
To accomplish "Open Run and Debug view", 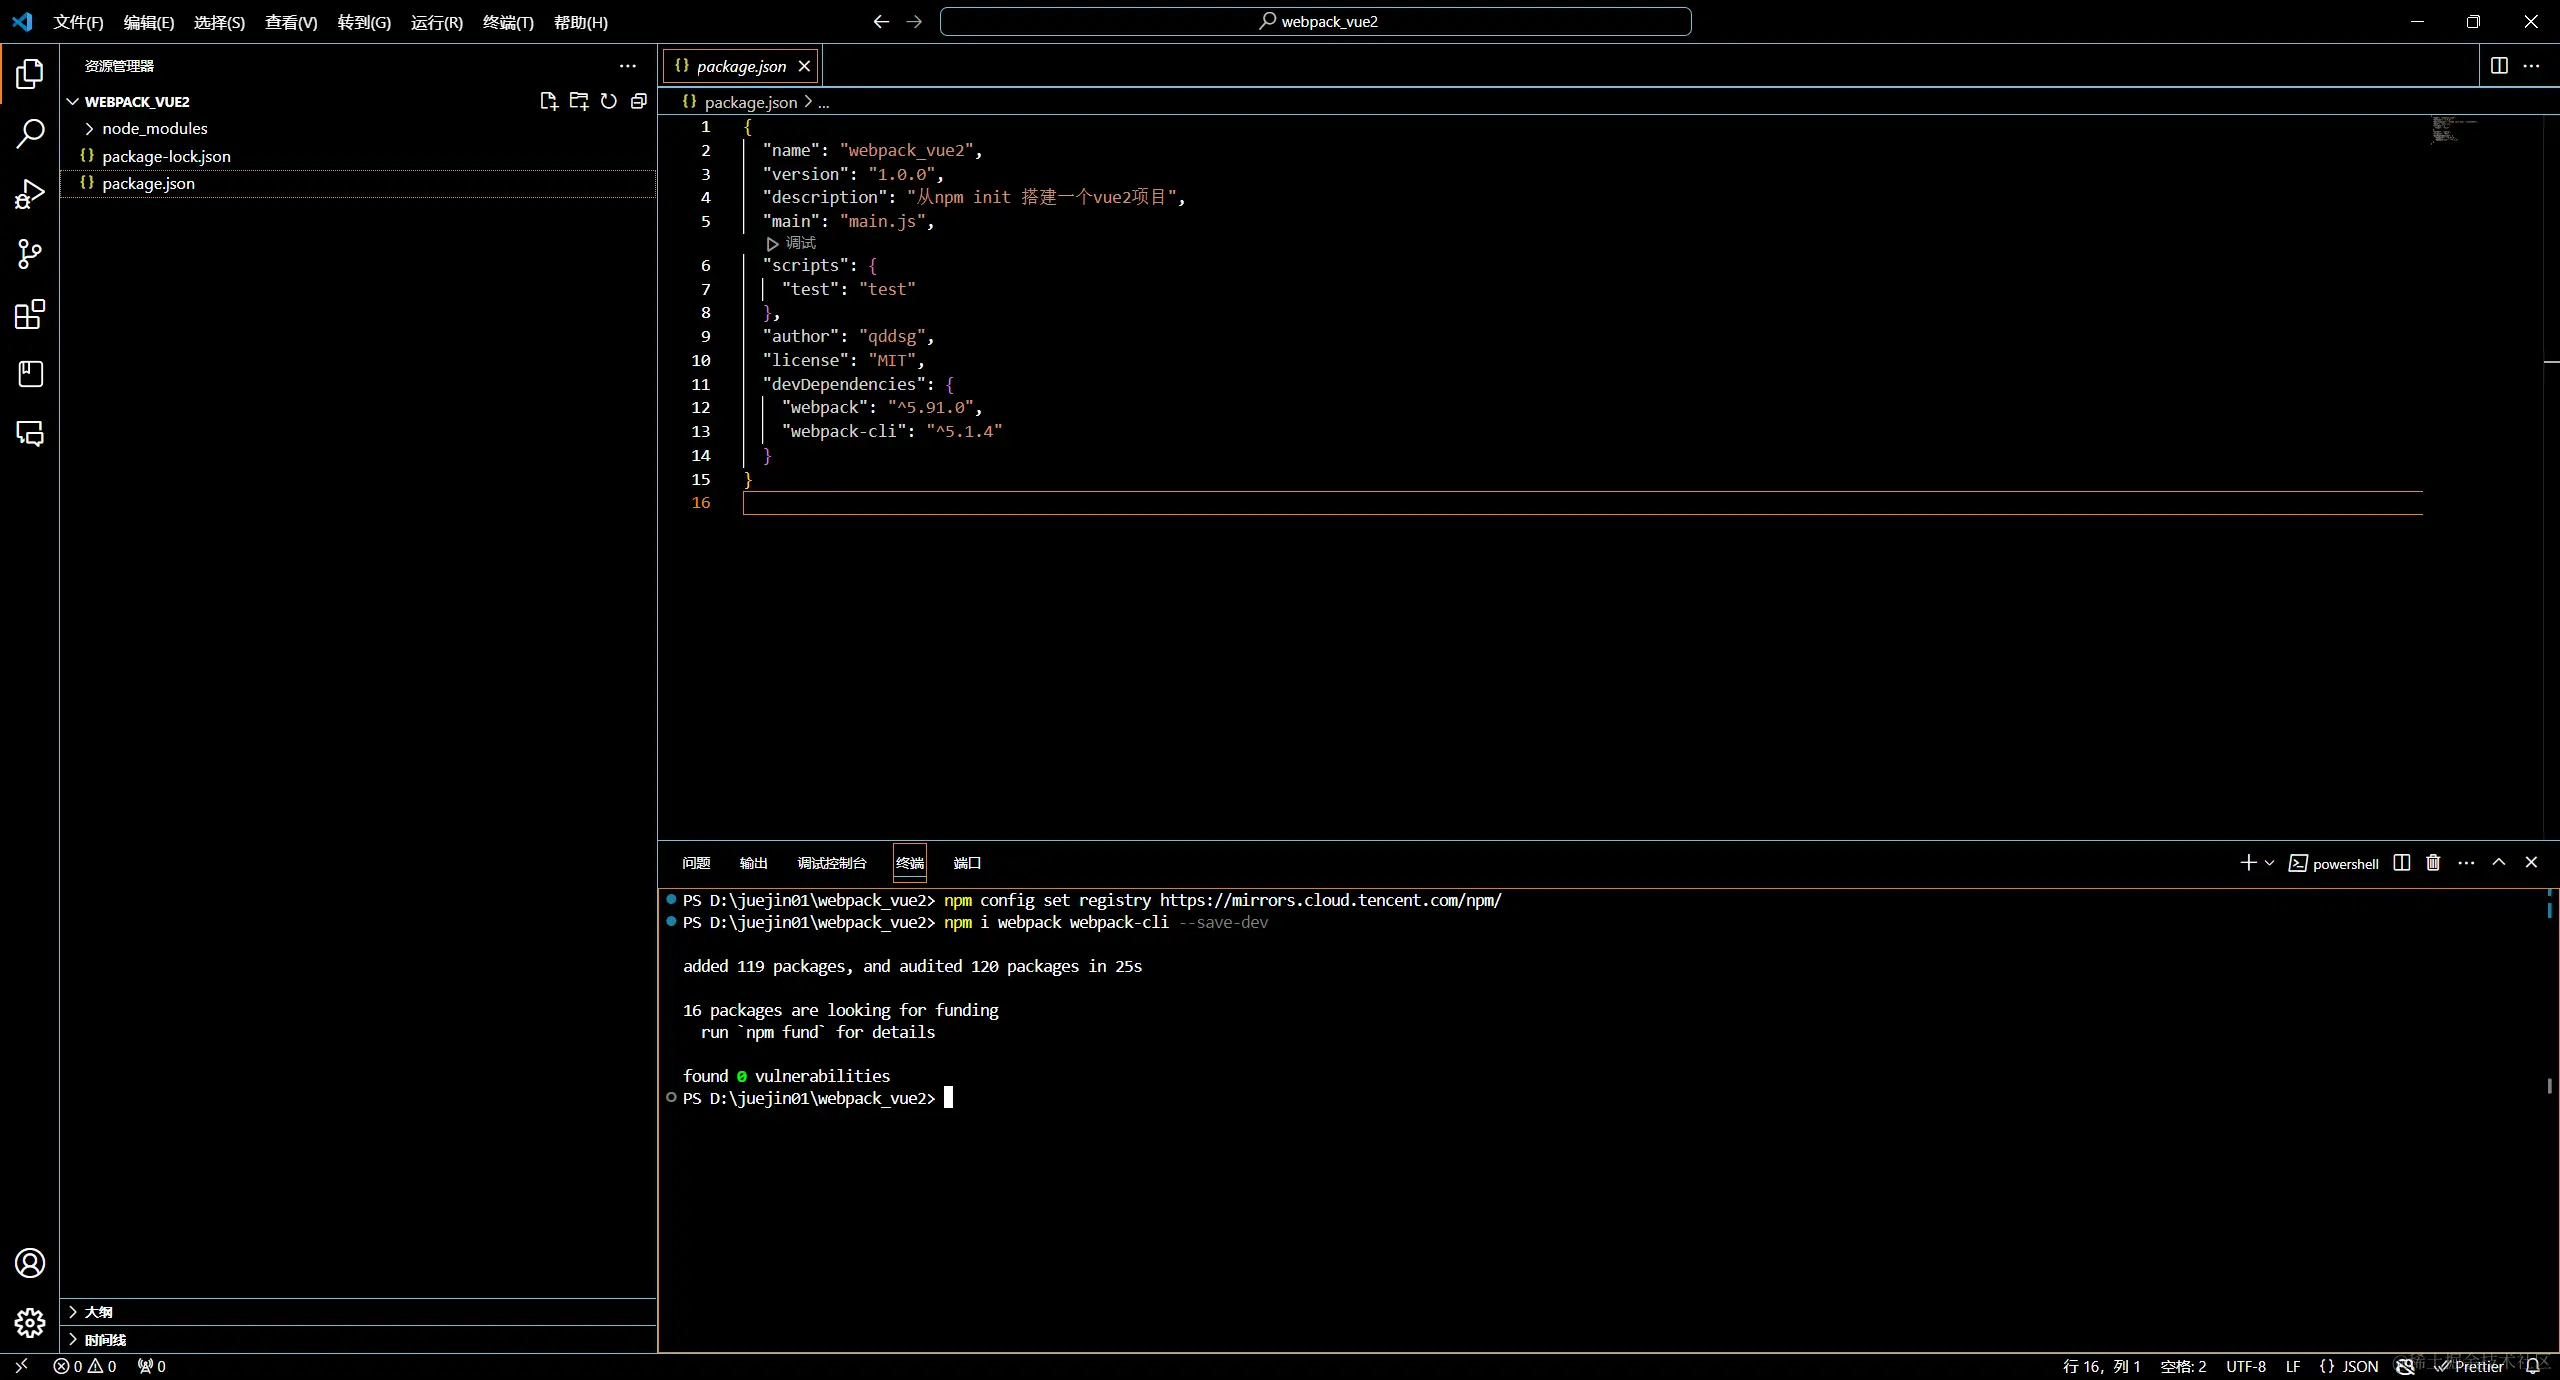I will point(30,194).
